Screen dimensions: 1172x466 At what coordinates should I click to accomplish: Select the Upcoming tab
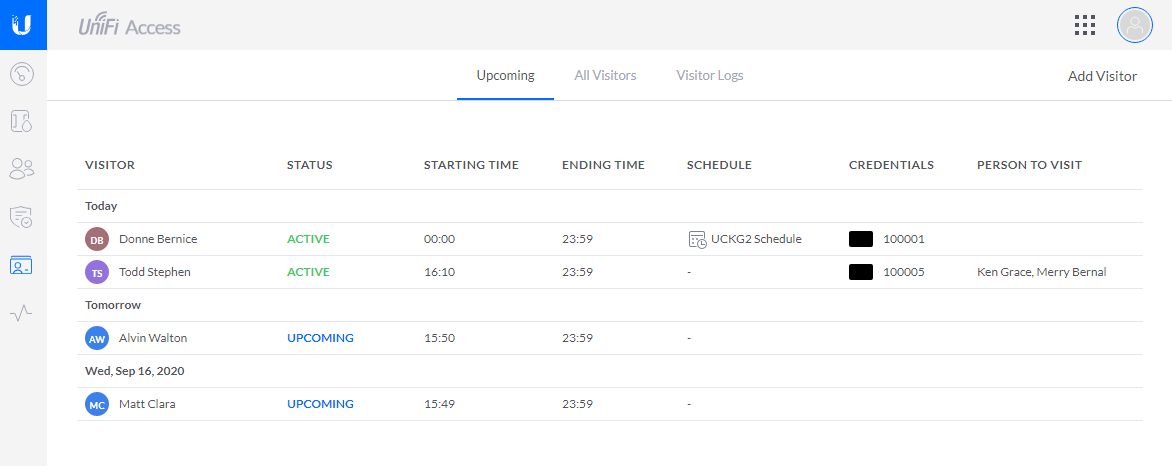505,76
